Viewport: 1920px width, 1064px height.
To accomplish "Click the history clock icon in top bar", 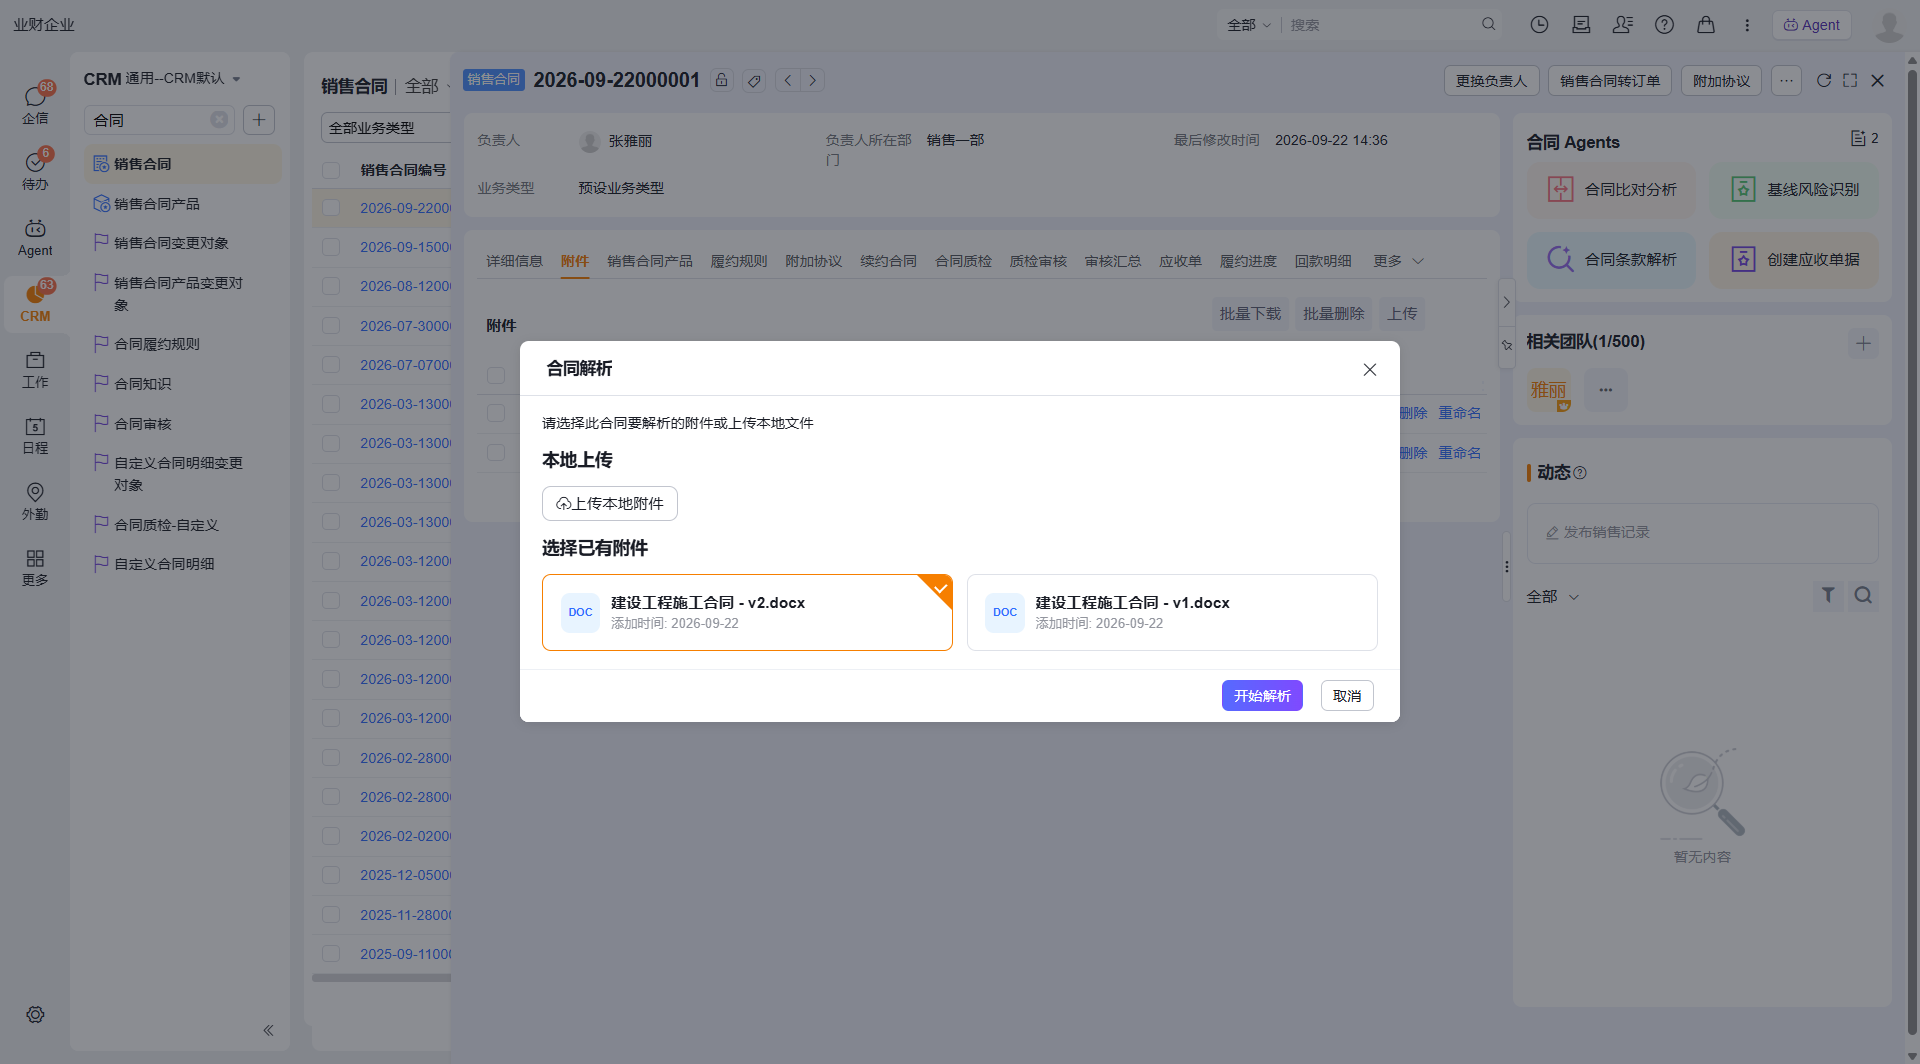I will [1539, 25].
